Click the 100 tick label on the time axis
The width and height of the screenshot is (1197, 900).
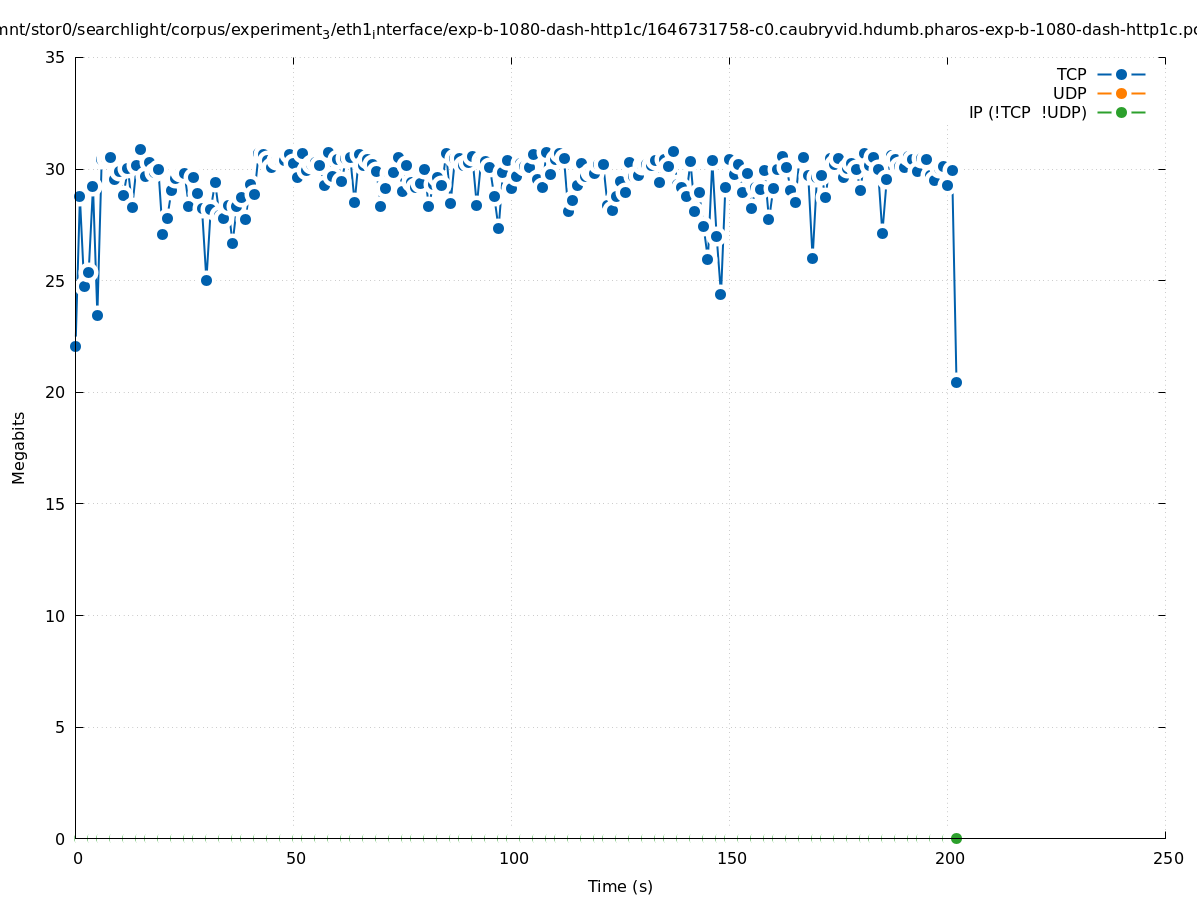pos(512,858)
